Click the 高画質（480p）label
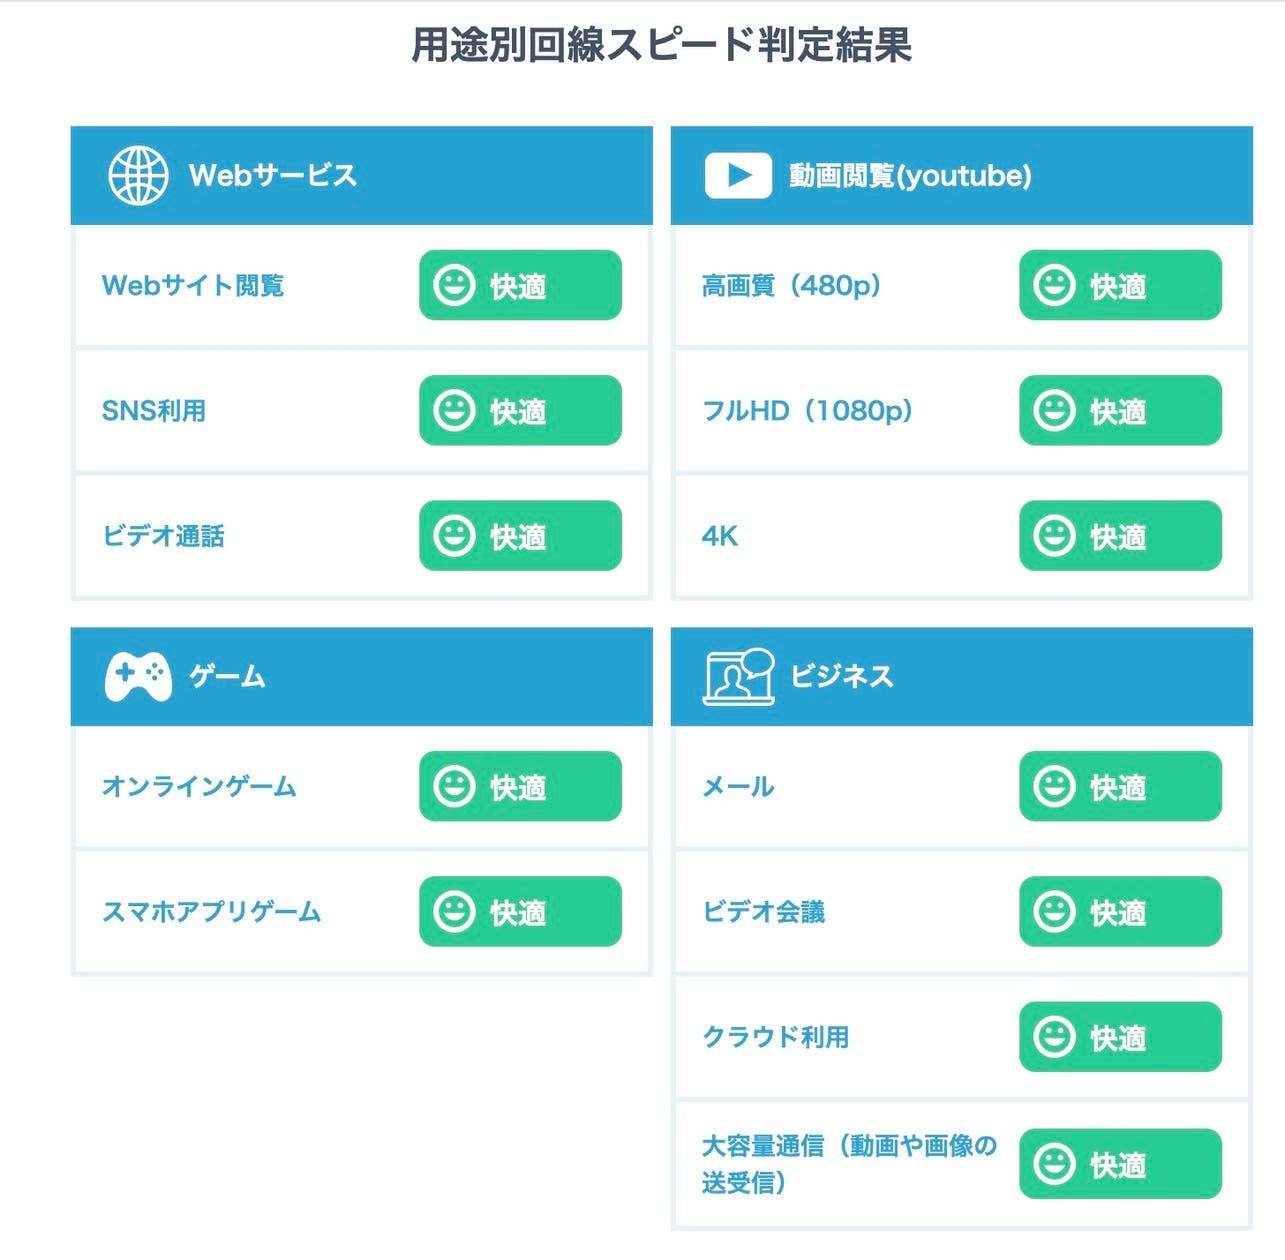 point(791,286)
